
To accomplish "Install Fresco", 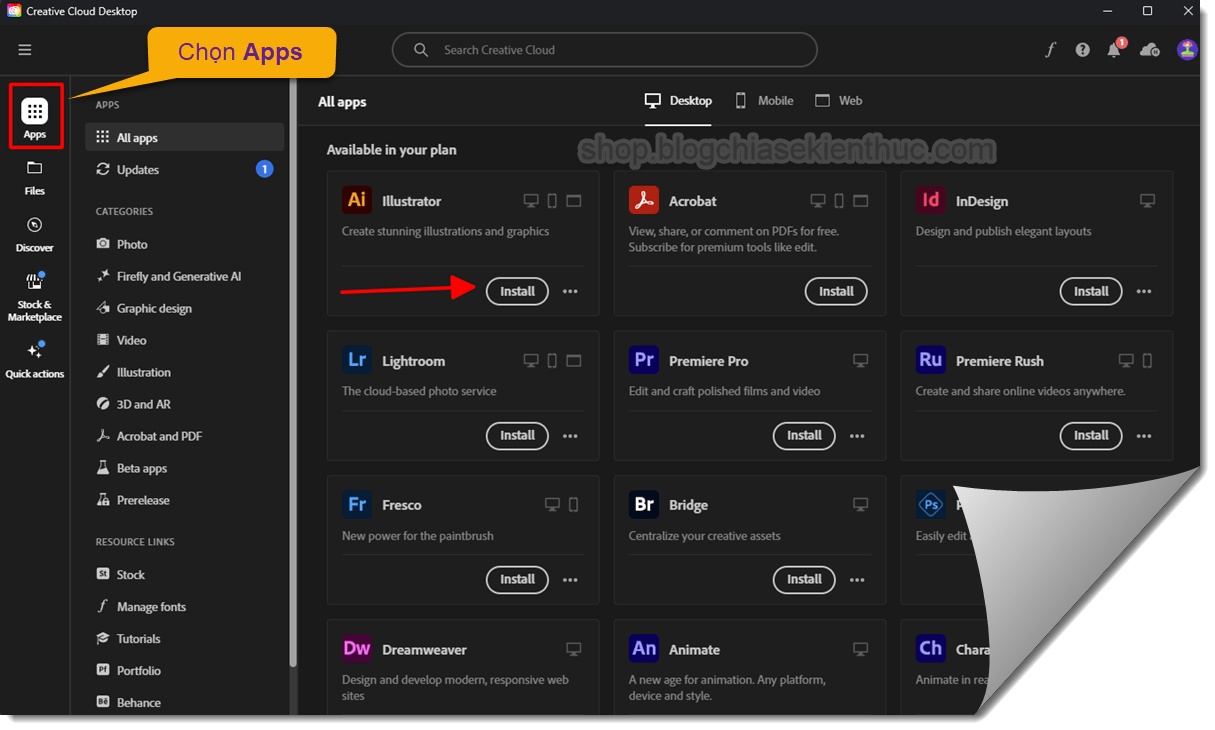I will (x=517, y=579).
